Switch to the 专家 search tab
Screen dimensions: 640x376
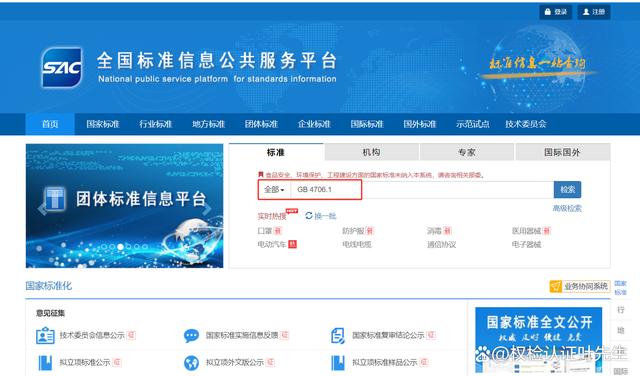pyautogui.click(x=467, y=152)
